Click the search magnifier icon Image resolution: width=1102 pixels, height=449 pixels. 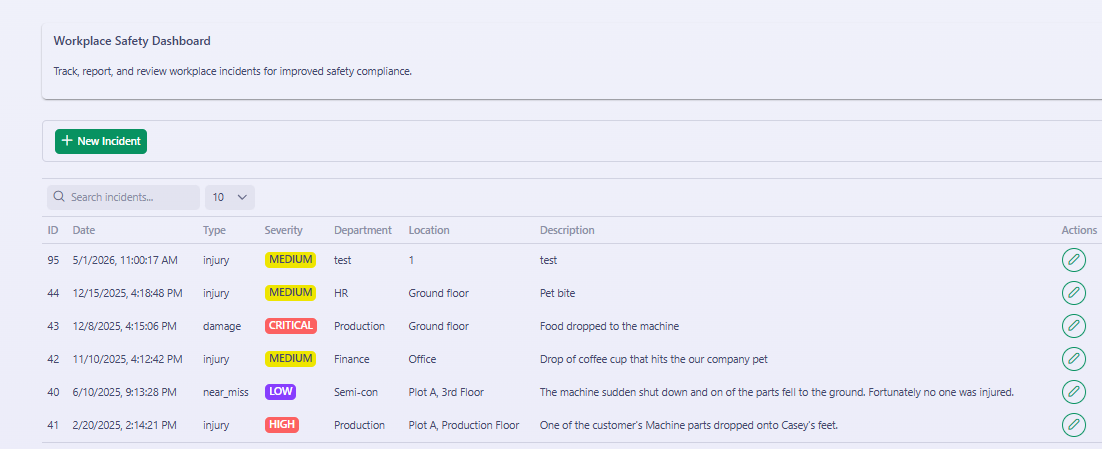tap(59, 197)
